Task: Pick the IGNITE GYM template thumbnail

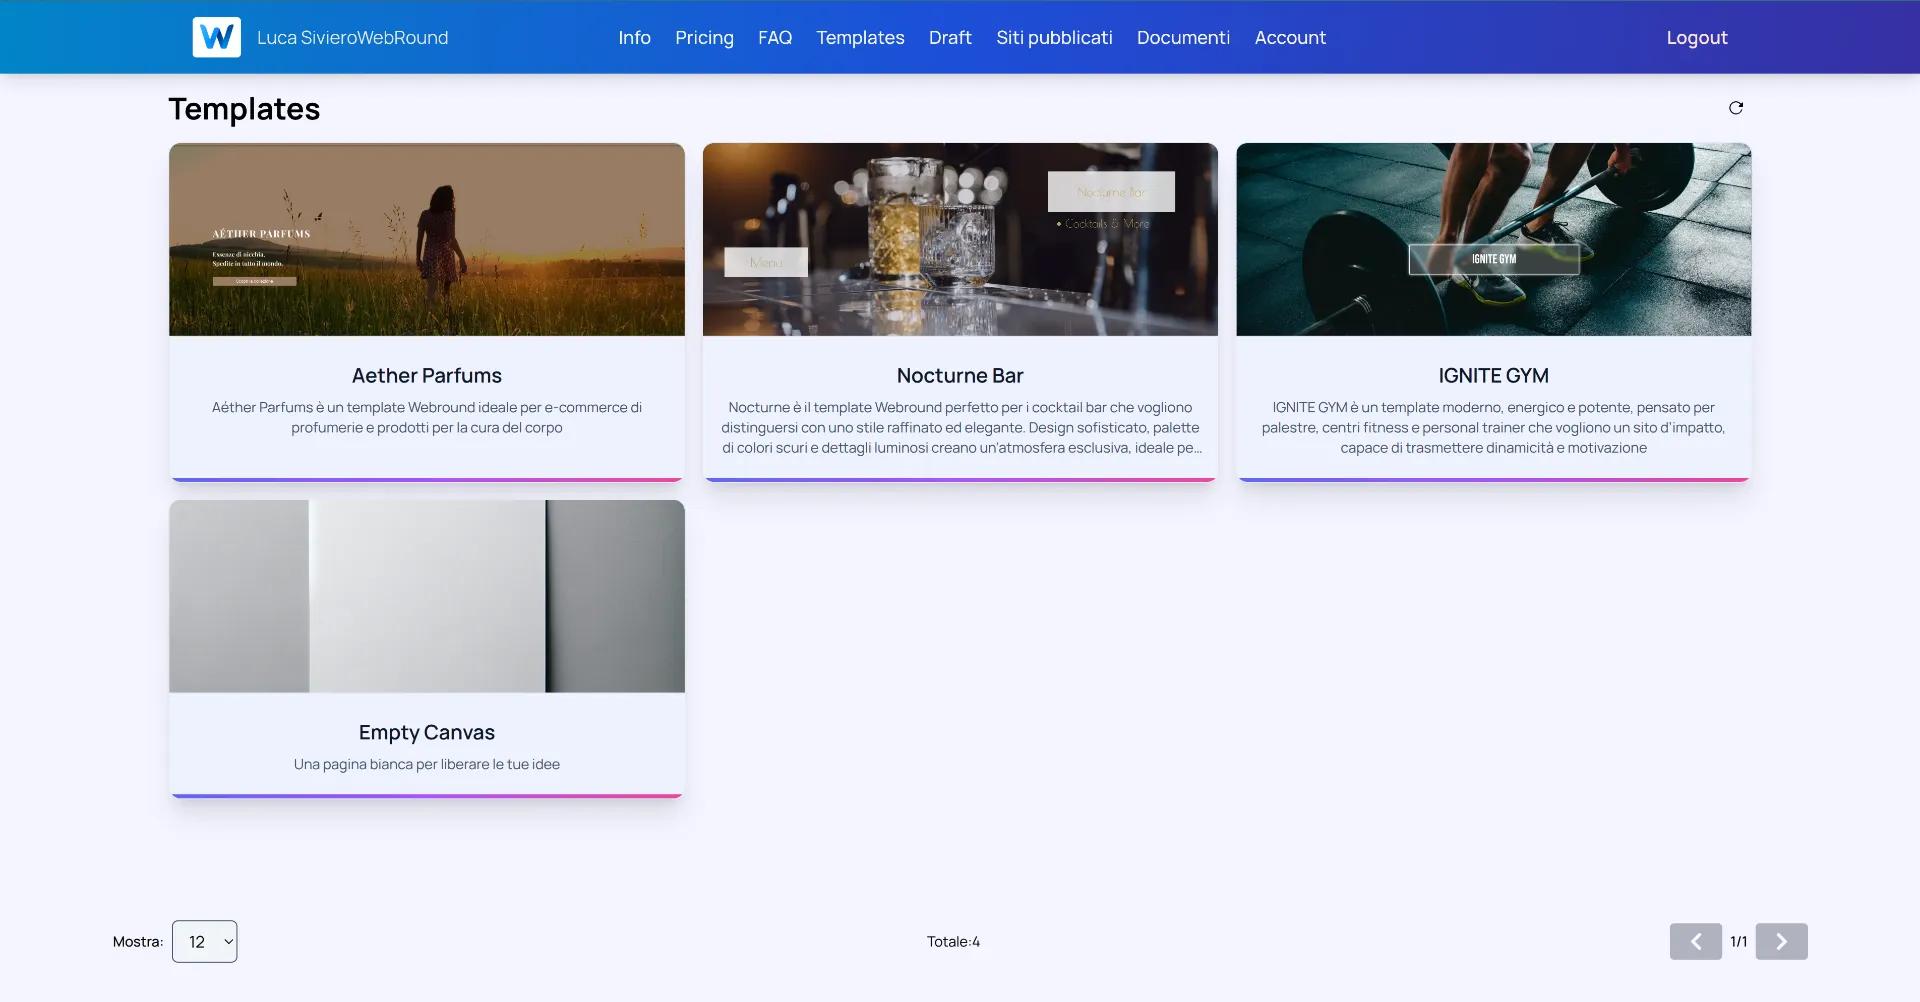Action: 1493,239
